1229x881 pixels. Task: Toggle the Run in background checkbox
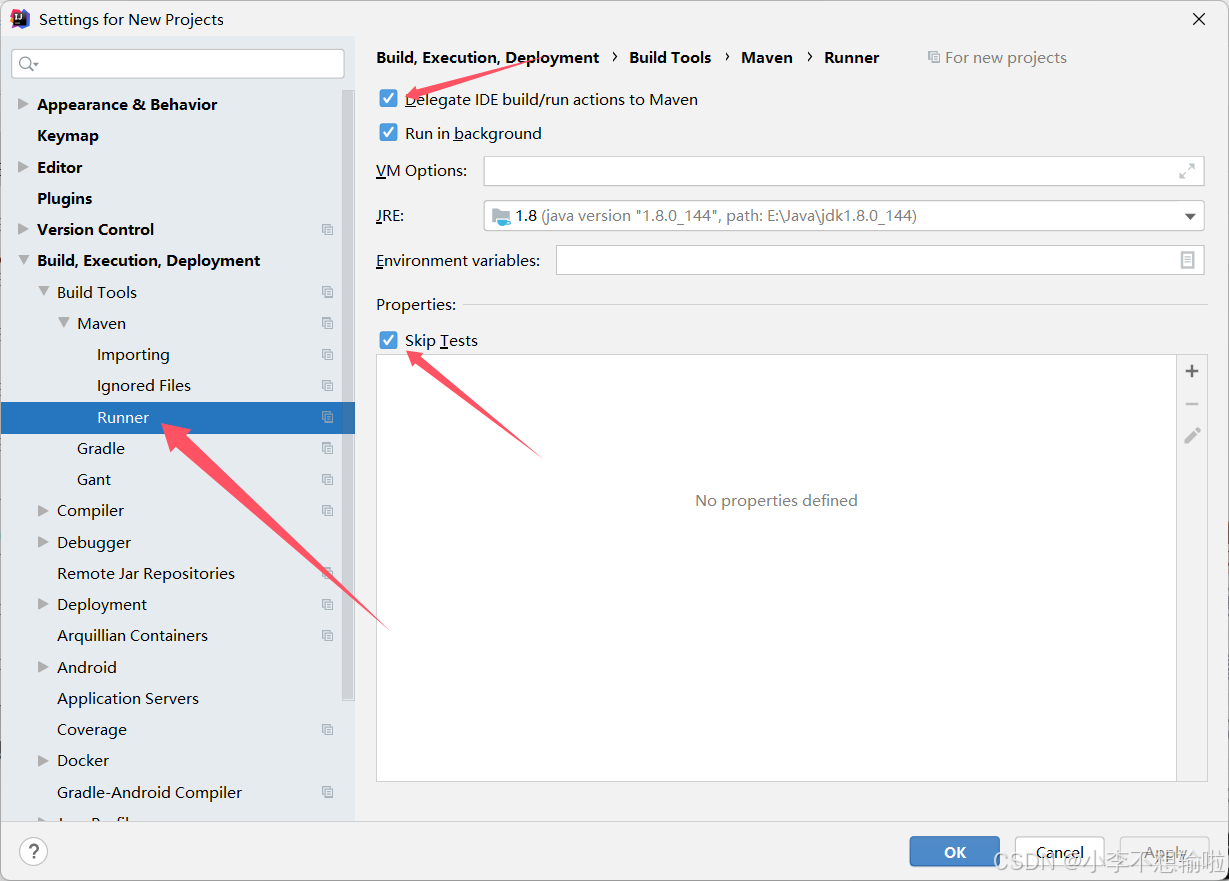click(x=389, y=133)
